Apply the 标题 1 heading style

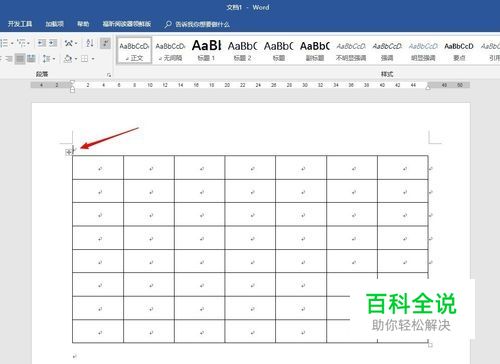tap(206, 50)
